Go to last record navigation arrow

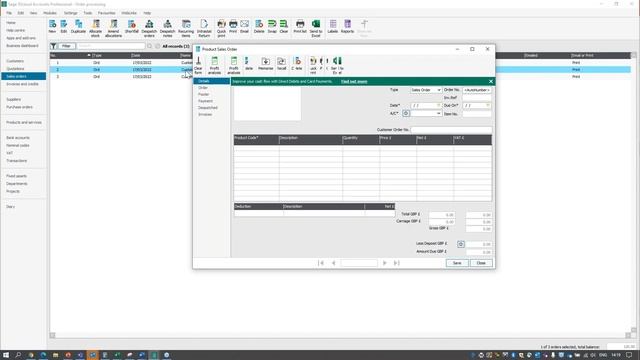[x=396, y=263]
